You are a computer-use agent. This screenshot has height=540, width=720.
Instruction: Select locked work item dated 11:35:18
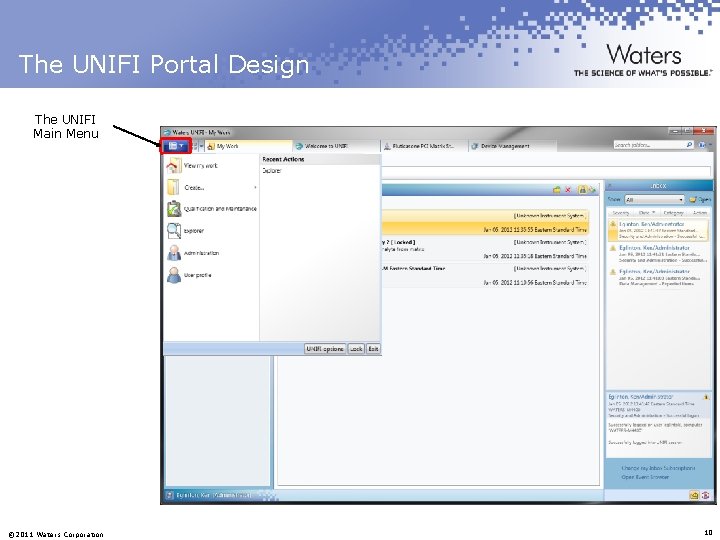click(x=484, y=249)
